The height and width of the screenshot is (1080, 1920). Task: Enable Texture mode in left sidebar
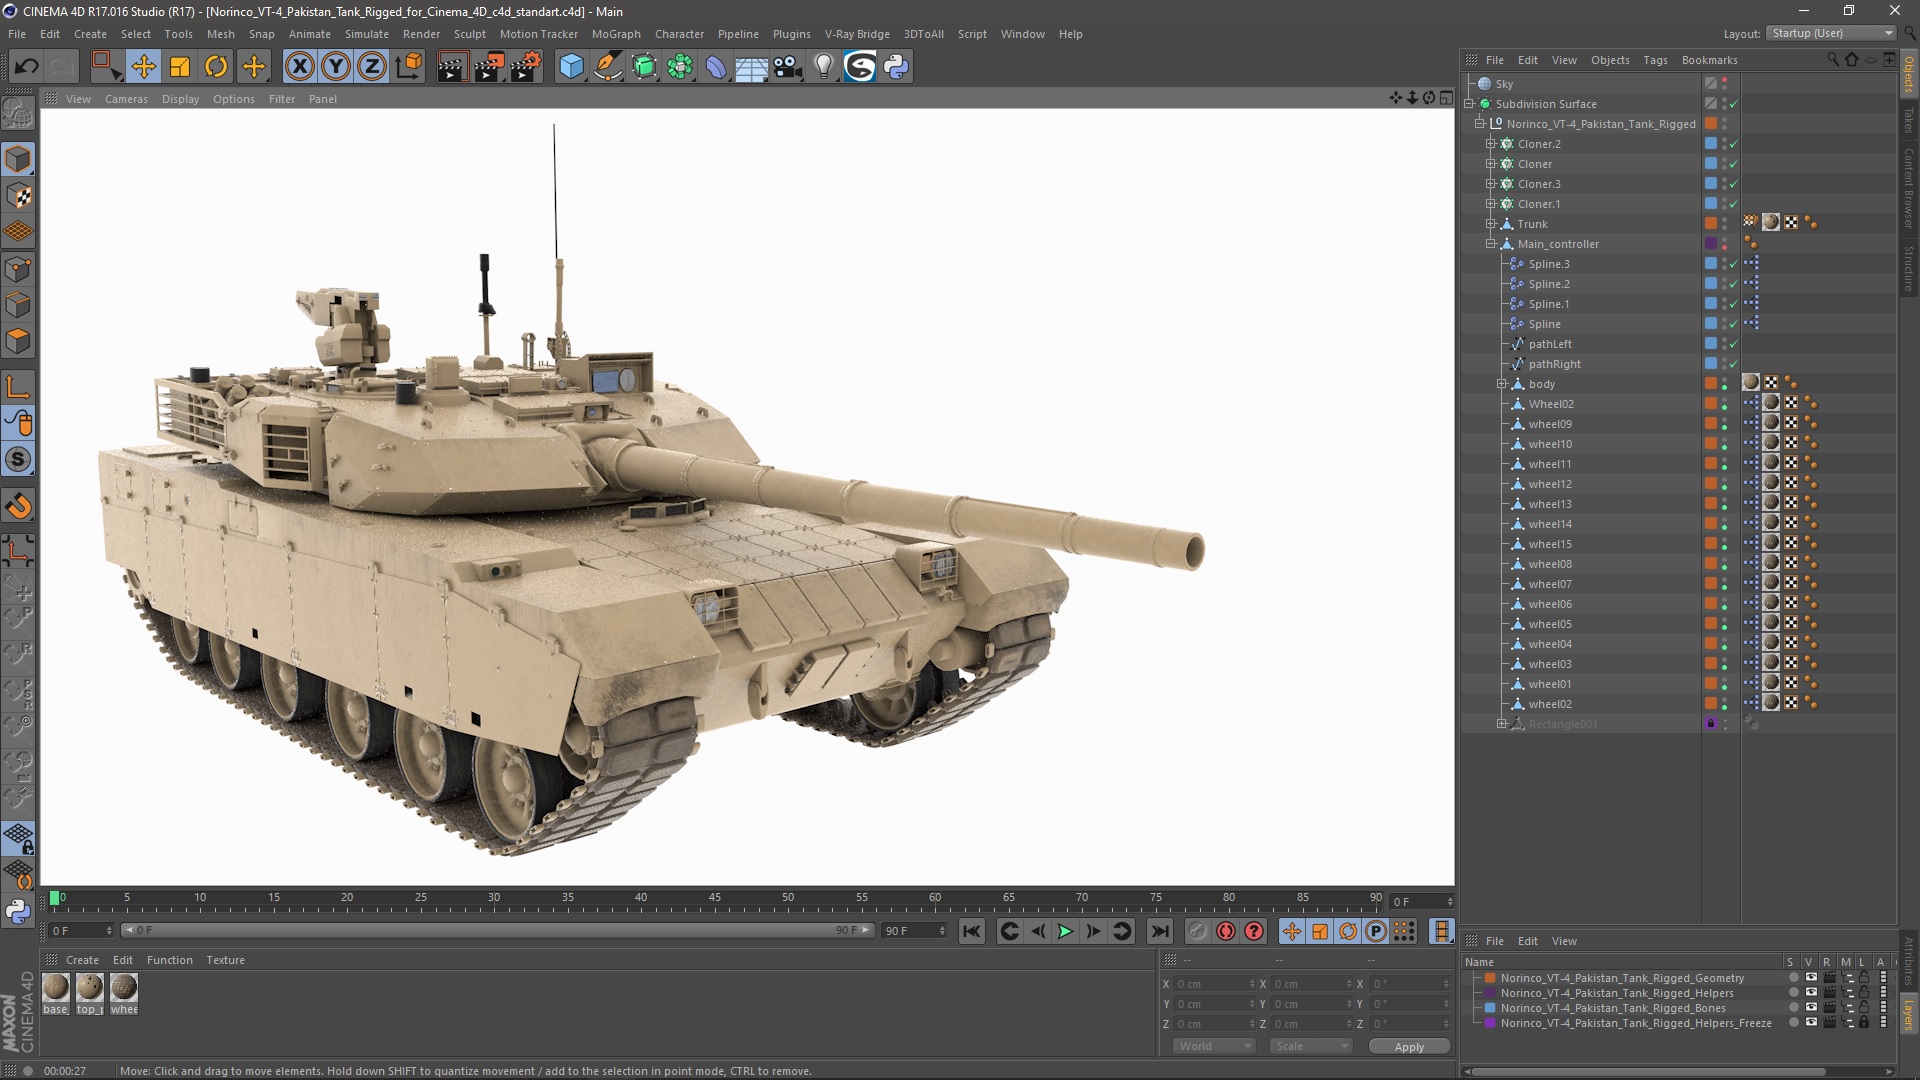pos(18,196)
